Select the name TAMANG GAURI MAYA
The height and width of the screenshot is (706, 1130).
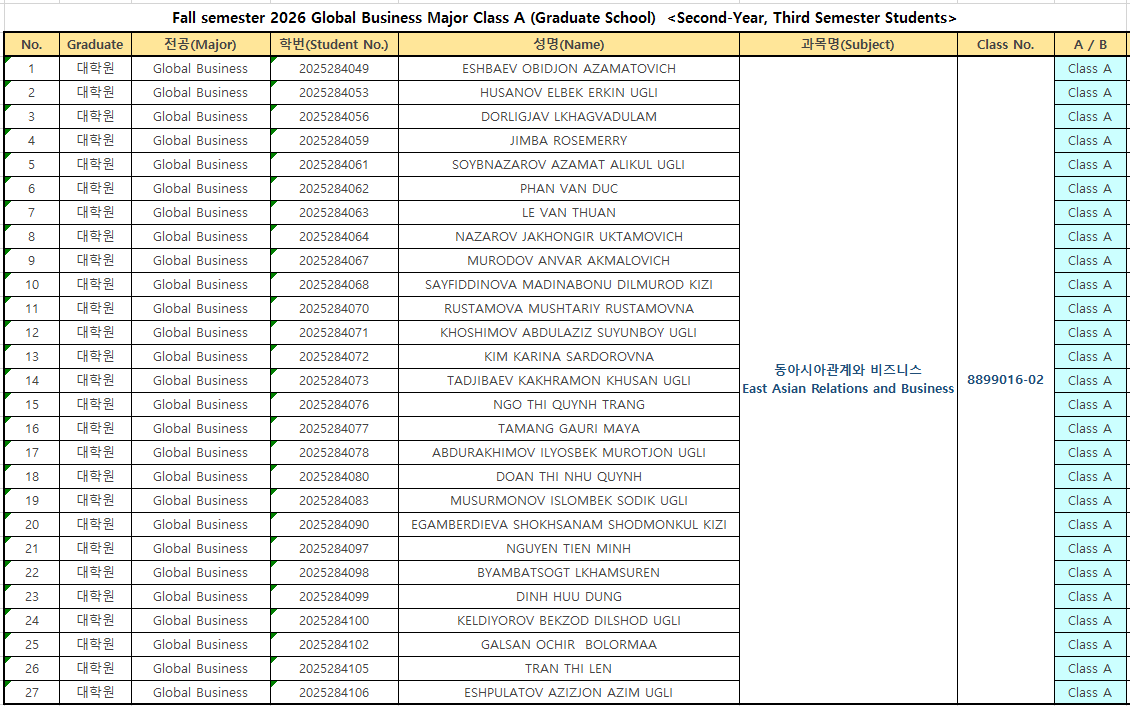tap(569, 429)
